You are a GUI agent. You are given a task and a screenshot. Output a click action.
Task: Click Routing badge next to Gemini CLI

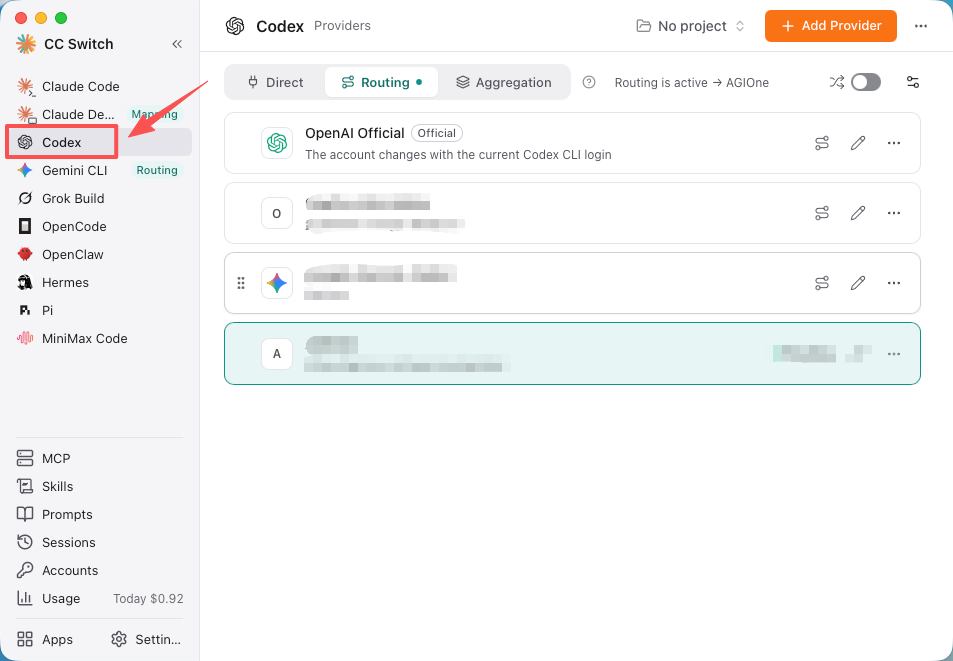pyautogui.click(x=157, y=170)
